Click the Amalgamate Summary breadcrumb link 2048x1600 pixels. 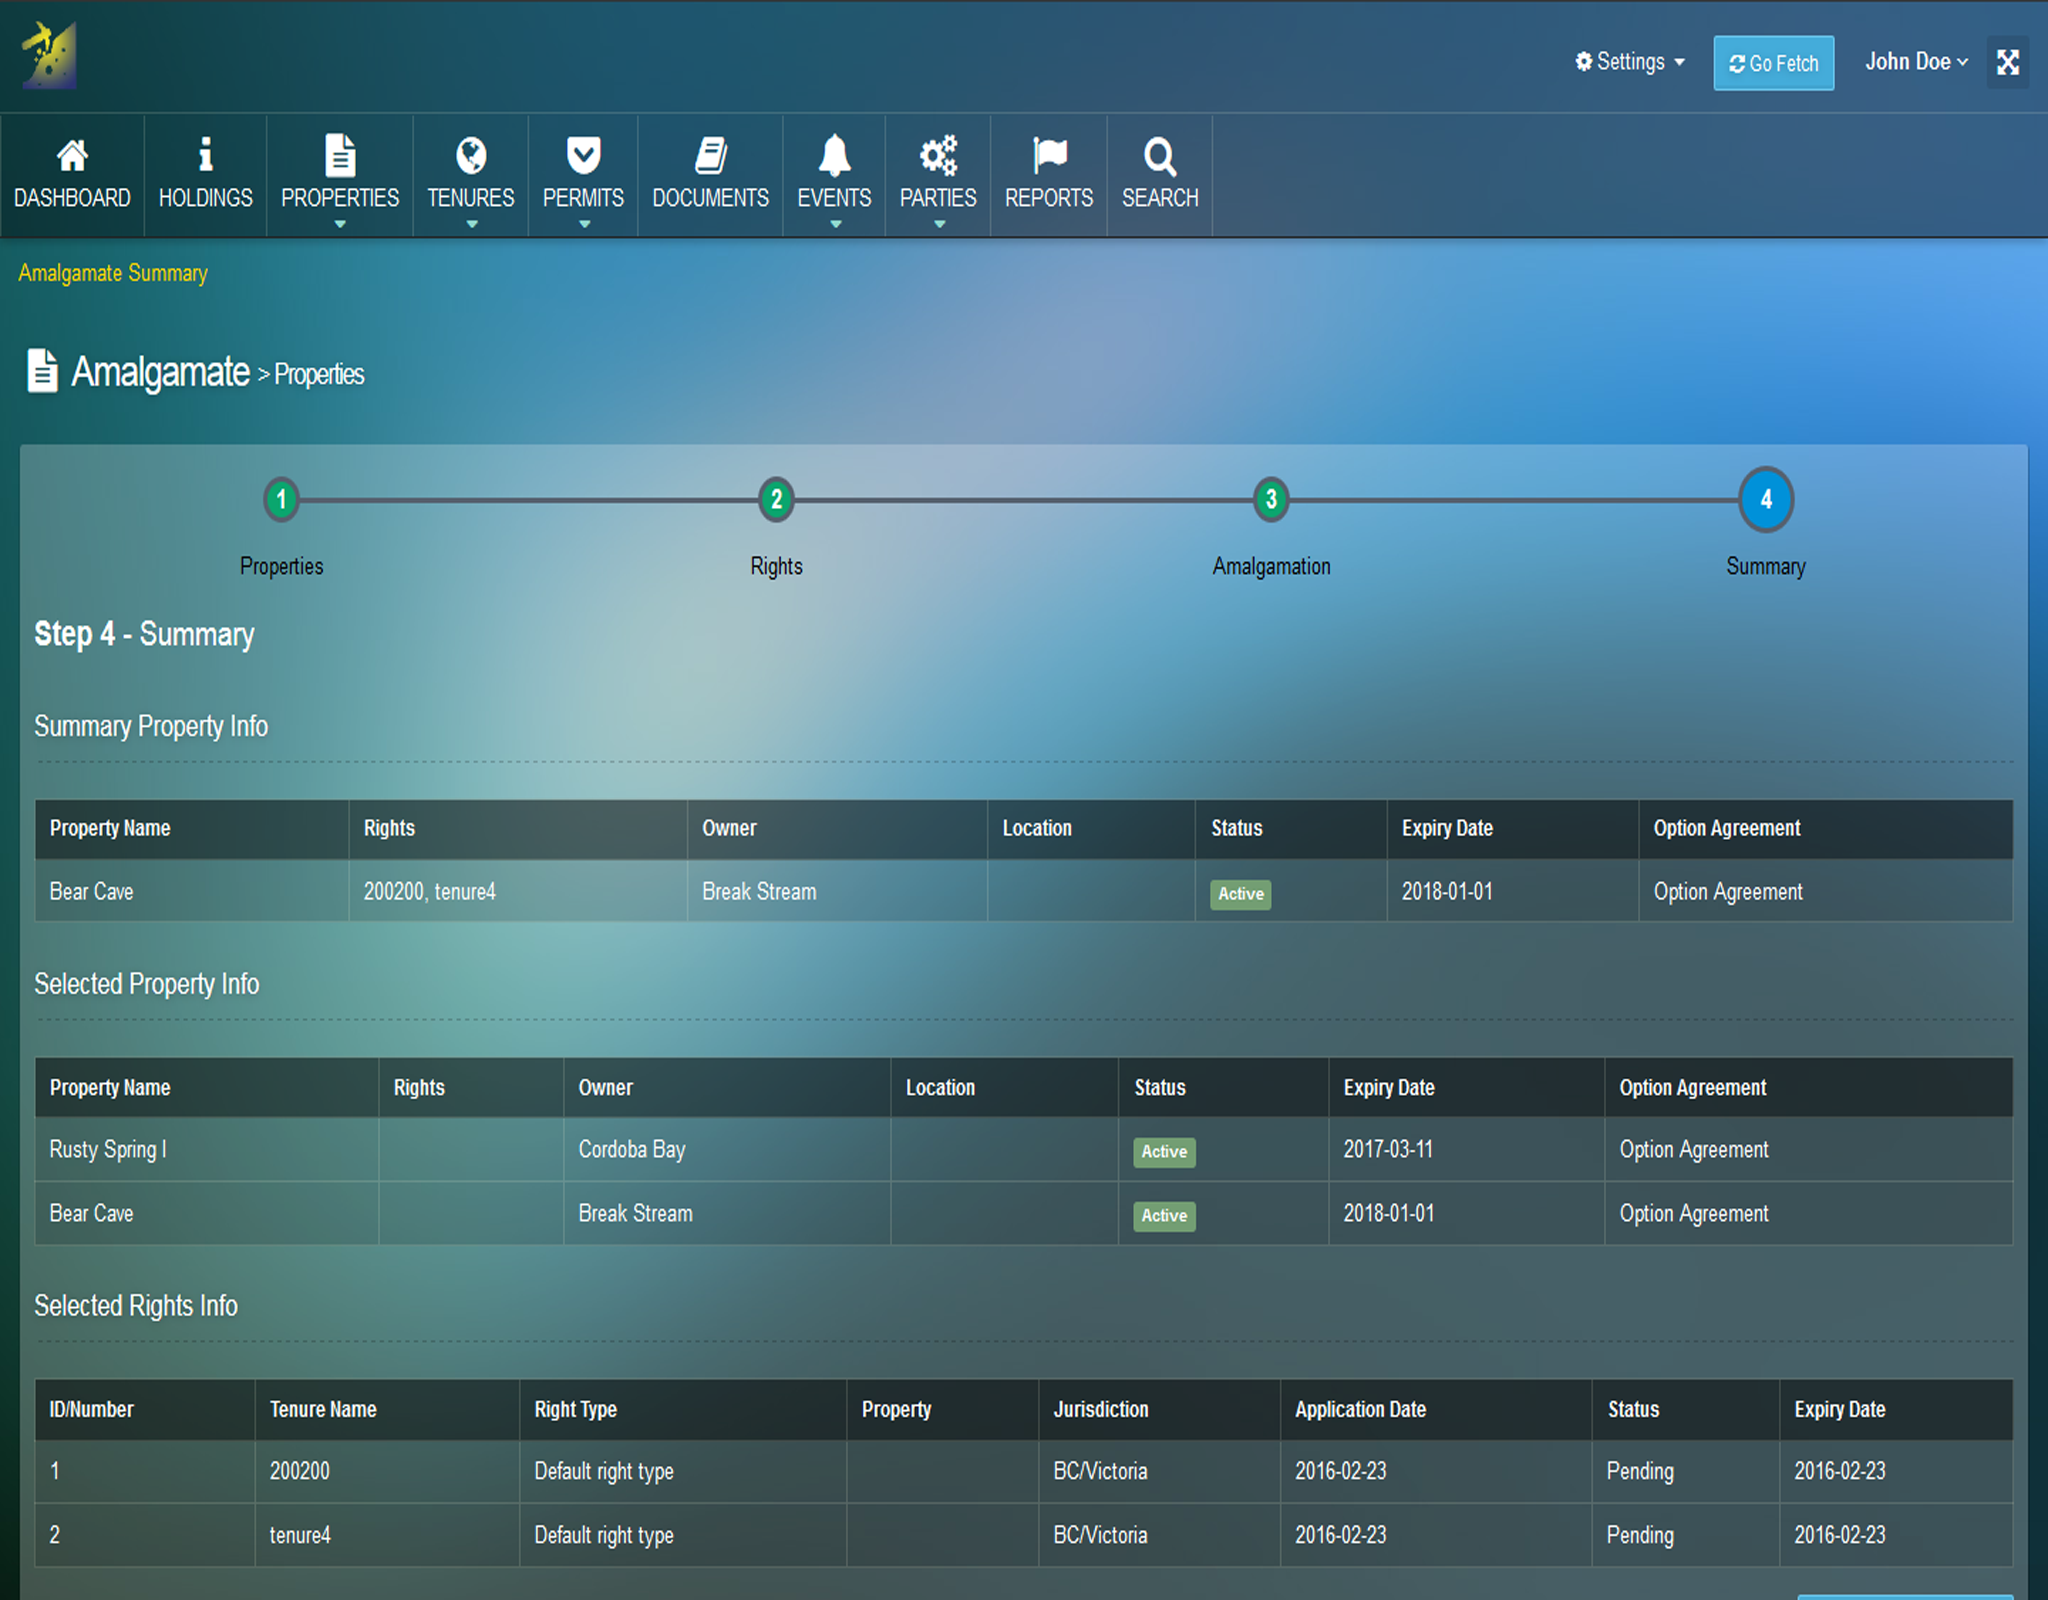(113, 272)
